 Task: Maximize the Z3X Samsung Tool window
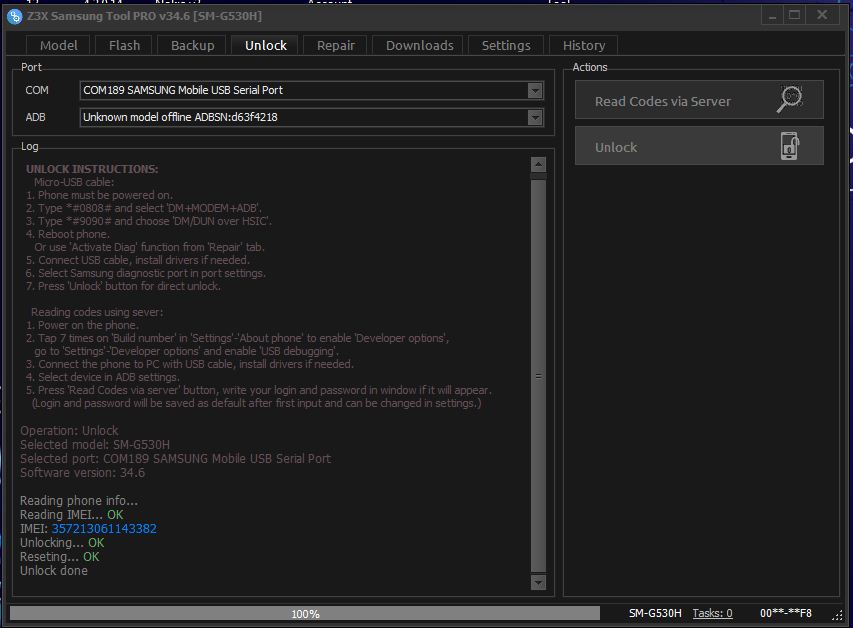(x=794, y=15)
